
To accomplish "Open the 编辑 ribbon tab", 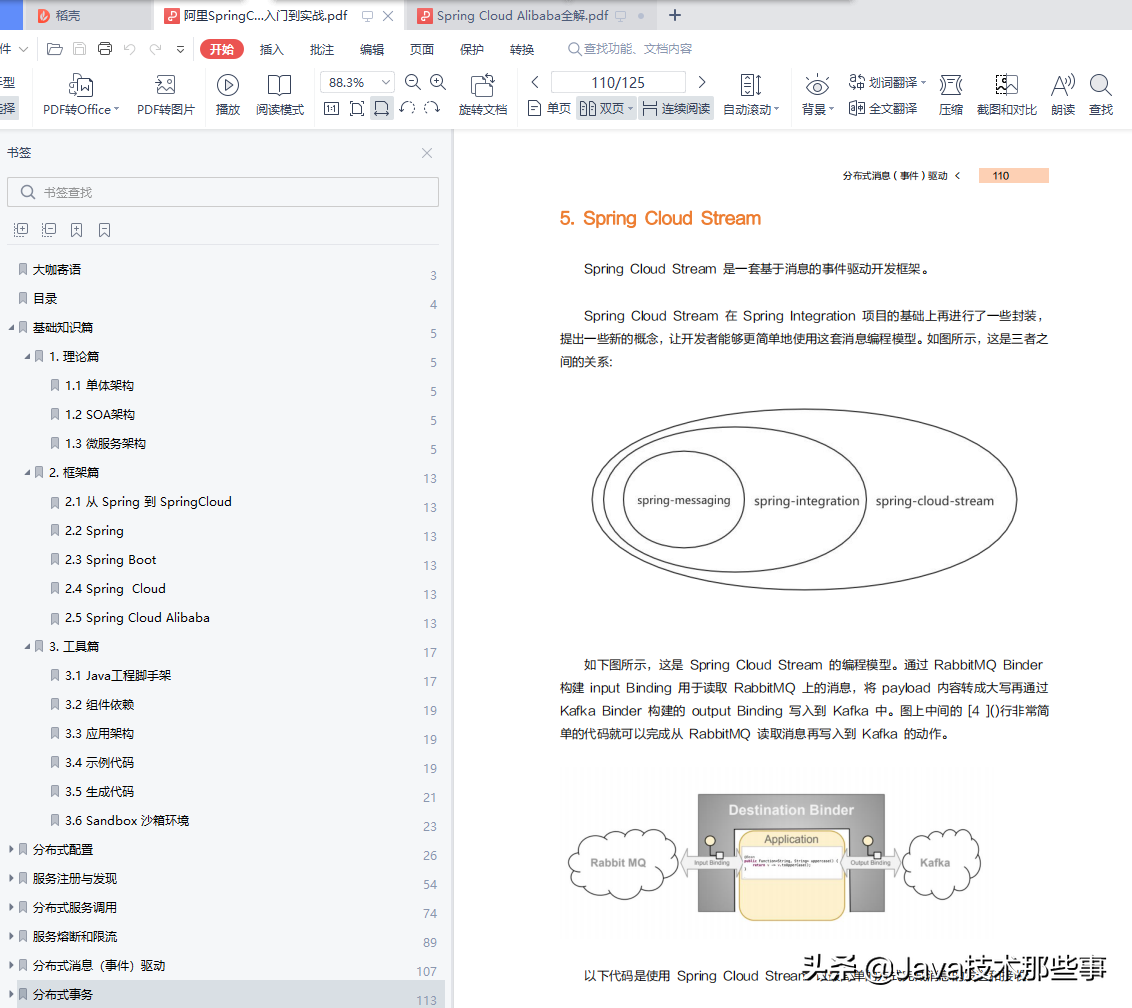I will click(x=372, y=49).
